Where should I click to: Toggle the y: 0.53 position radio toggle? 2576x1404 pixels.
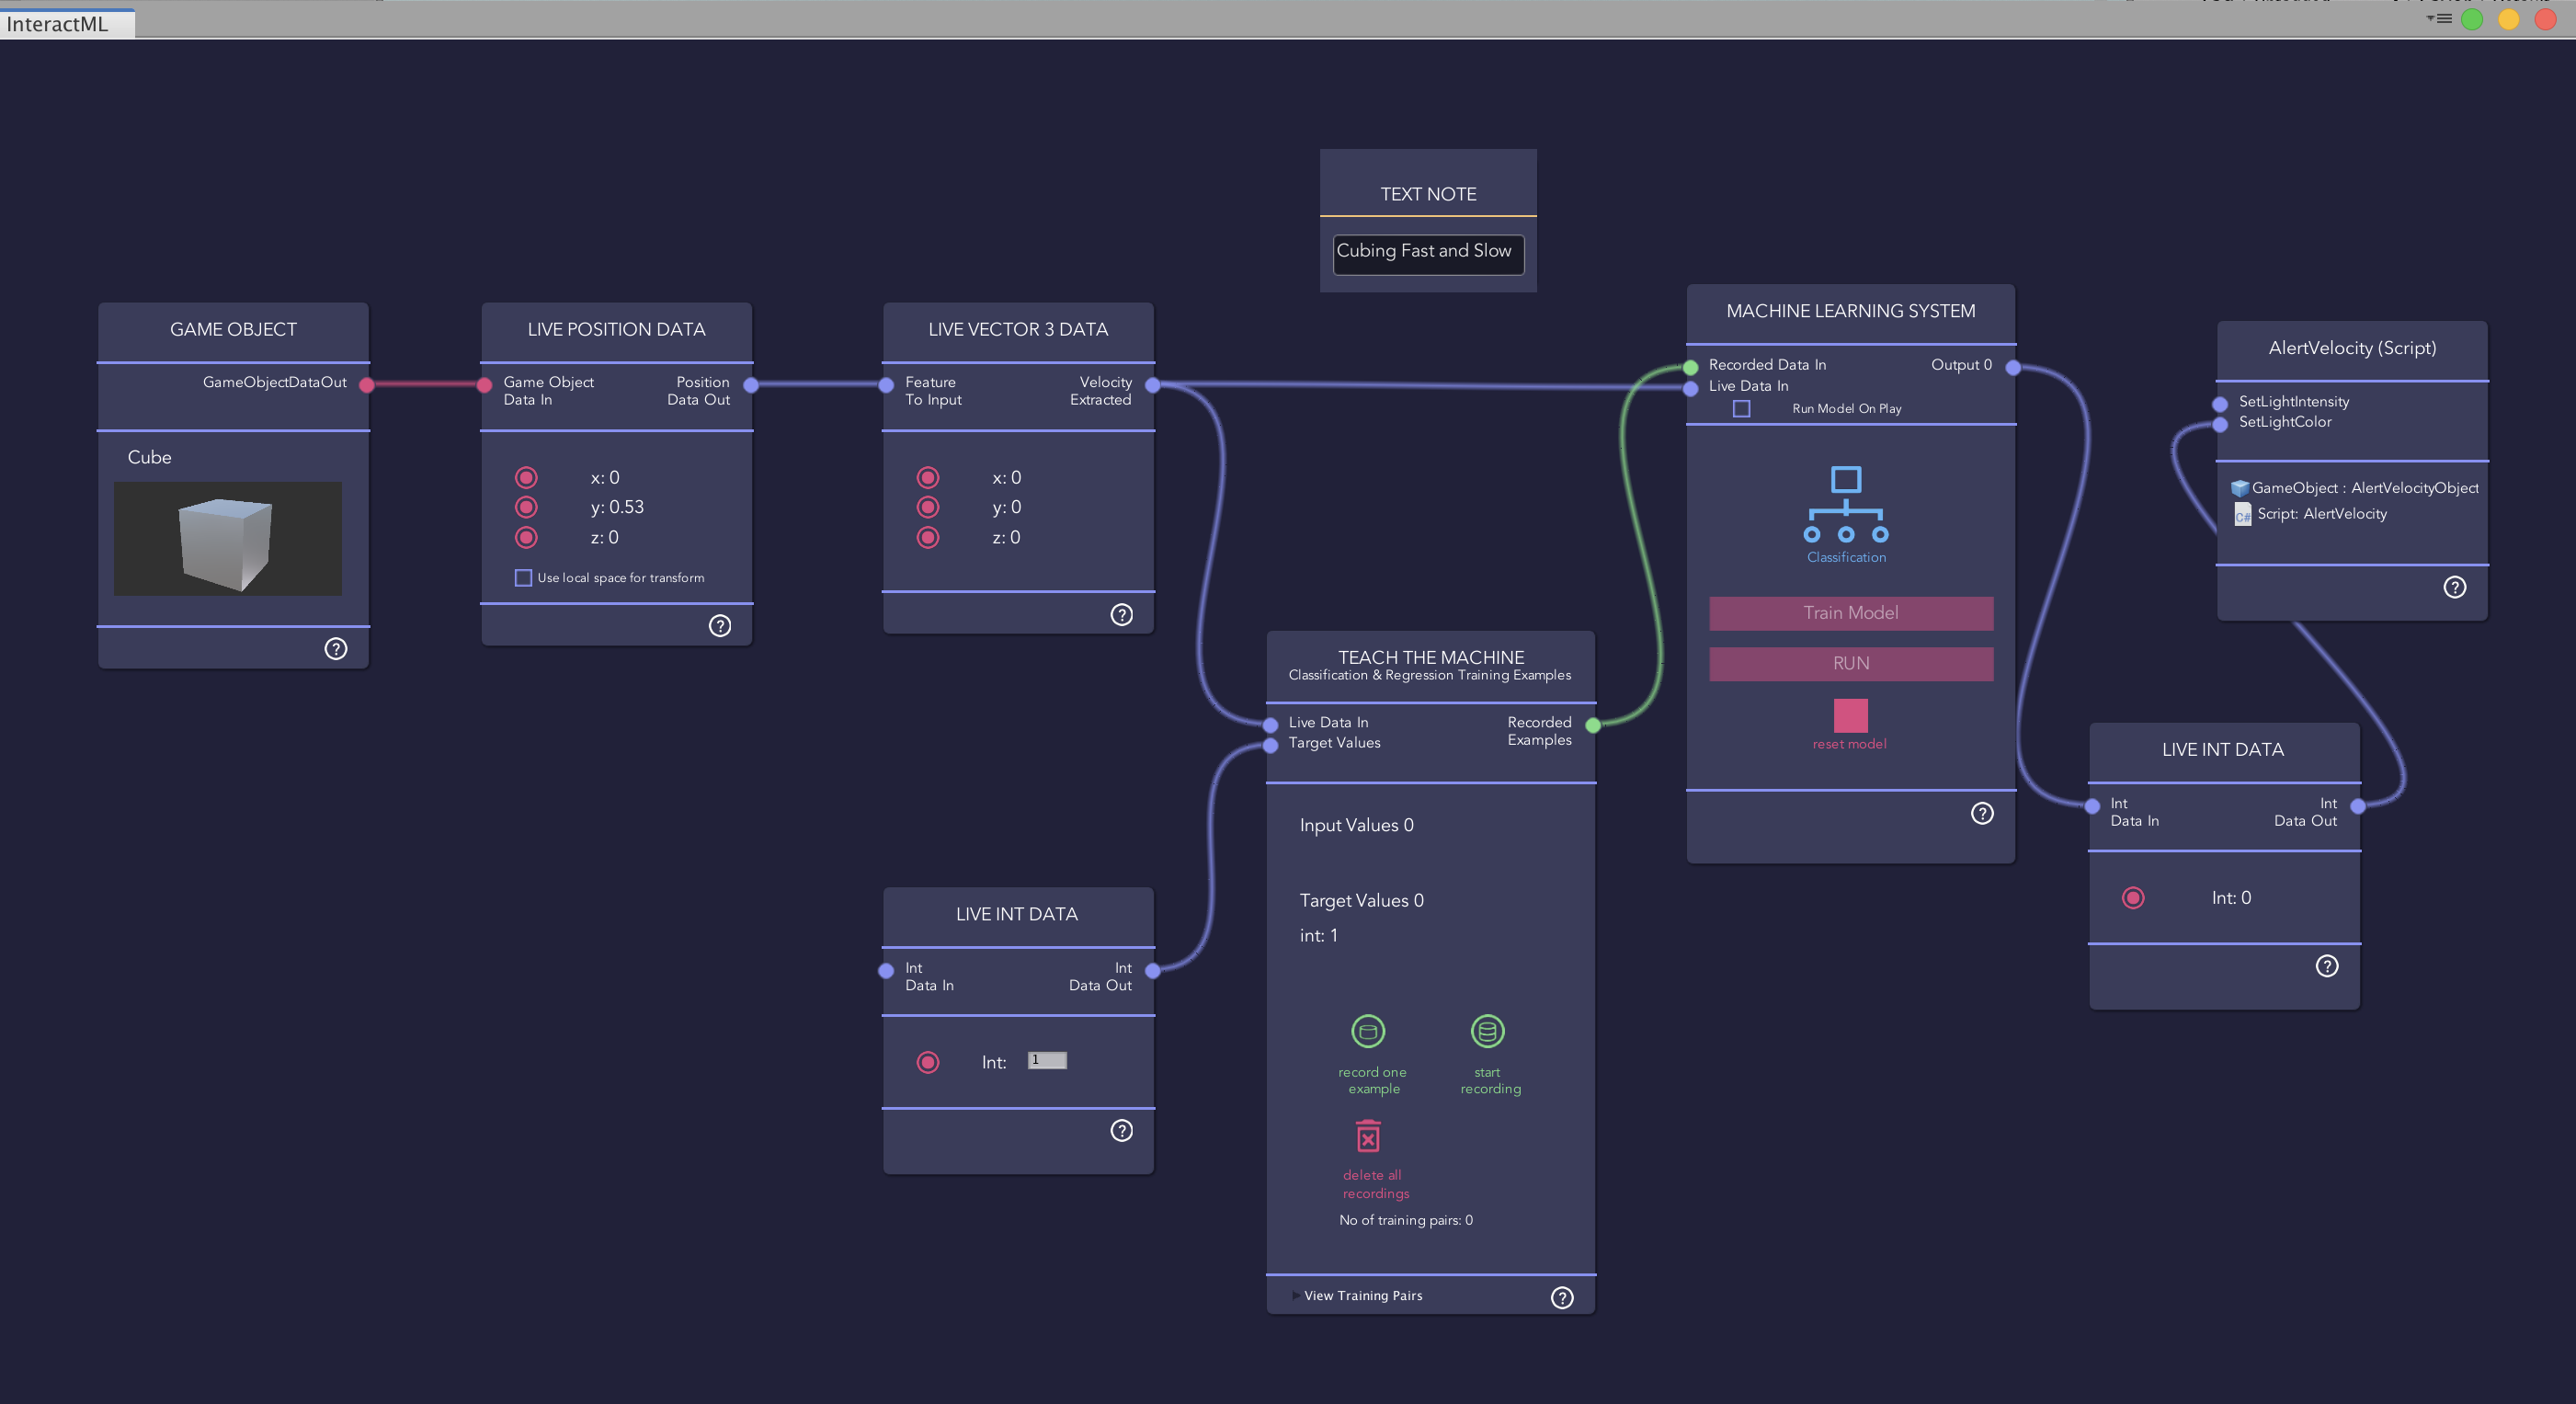526,507
